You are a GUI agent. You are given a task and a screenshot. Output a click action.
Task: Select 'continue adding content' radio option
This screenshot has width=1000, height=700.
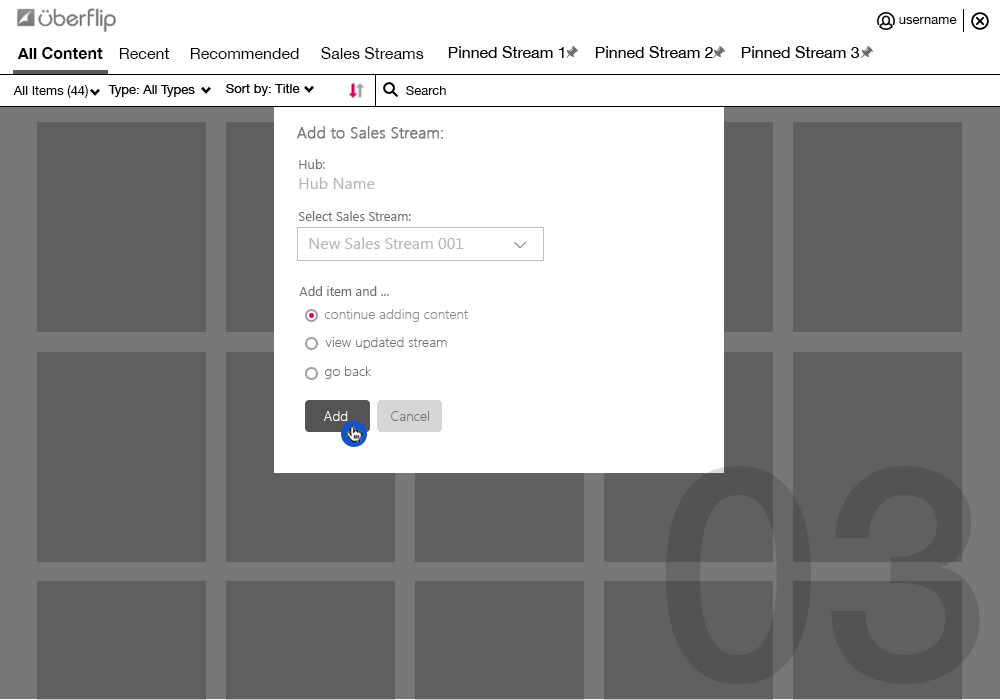[x=311, y=316]
